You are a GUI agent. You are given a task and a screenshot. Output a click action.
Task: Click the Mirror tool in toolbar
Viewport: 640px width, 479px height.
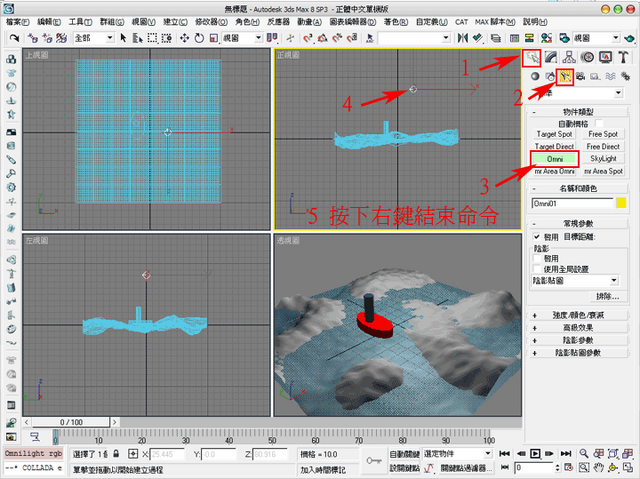tap(462, 38)
